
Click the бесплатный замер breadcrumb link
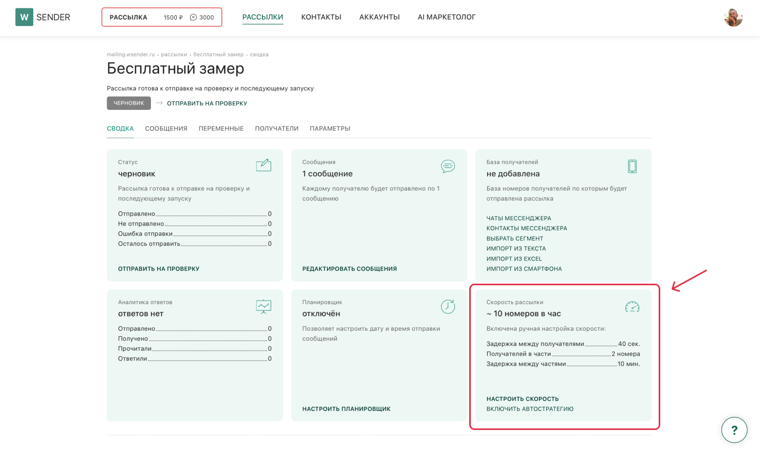pos(218,55)
